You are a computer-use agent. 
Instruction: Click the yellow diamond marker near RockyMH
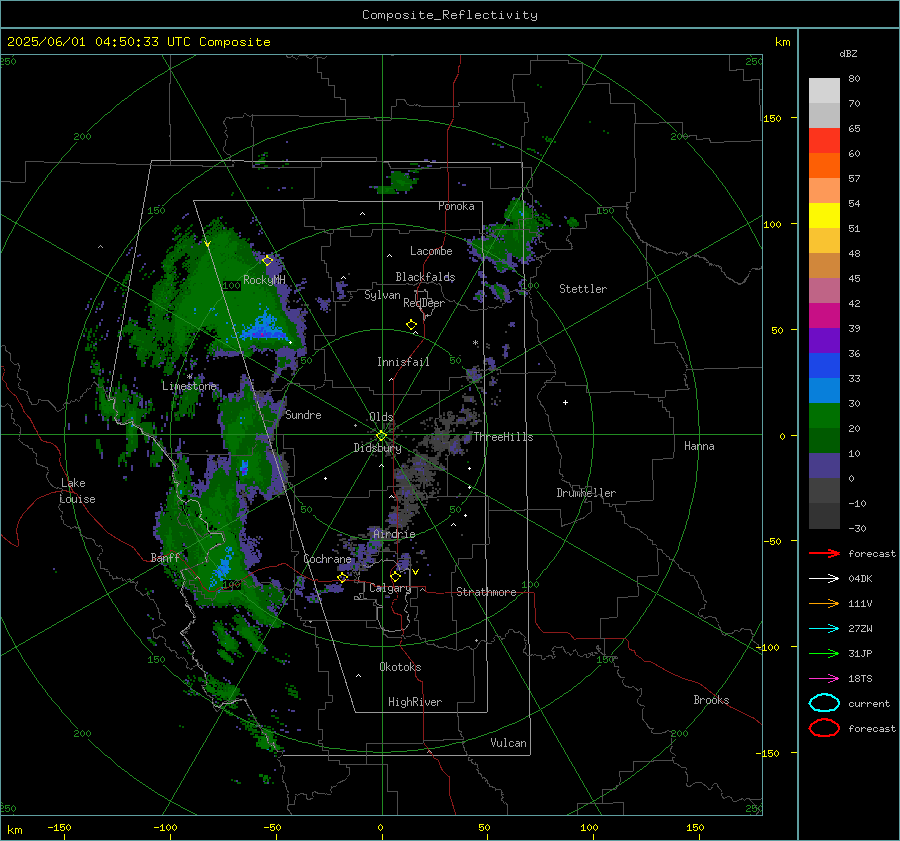(267, 261)
